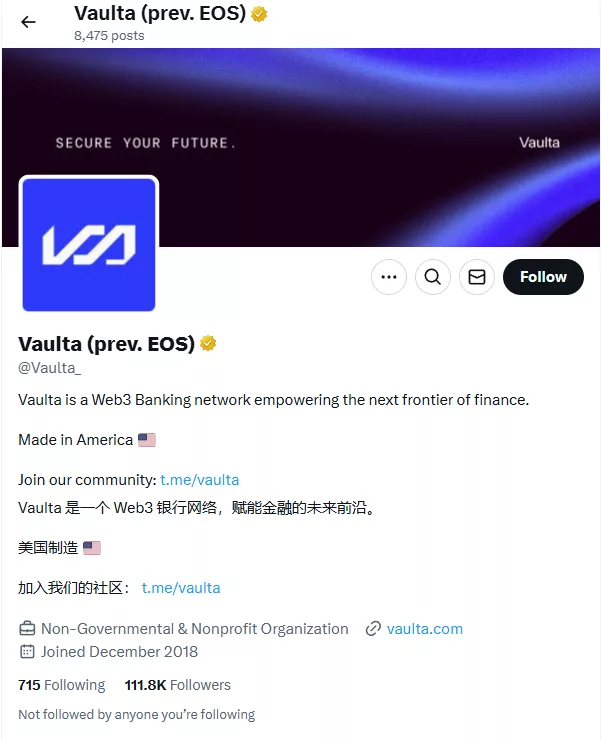Viewport: 601px width, 741px height.
Task: Click gold verified badge next to profile name
Action: click(208, 343)
